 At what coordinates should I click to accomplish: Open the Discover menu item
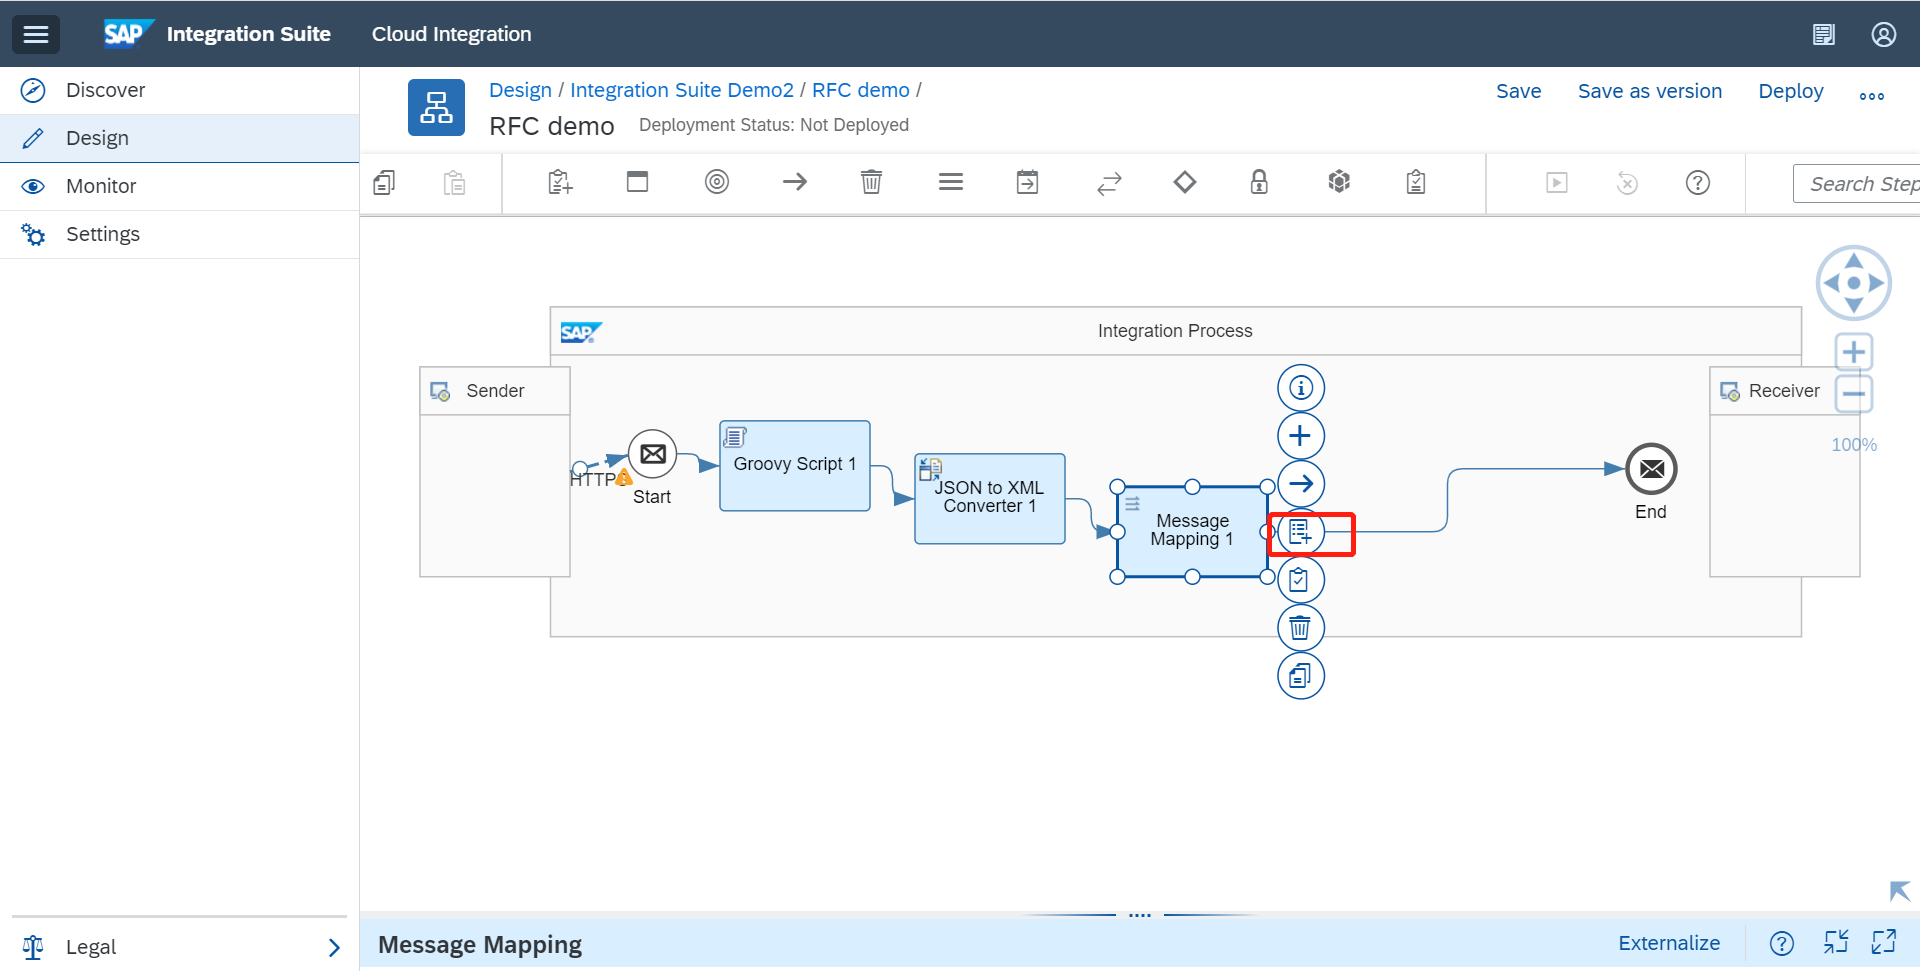(180, 90)
